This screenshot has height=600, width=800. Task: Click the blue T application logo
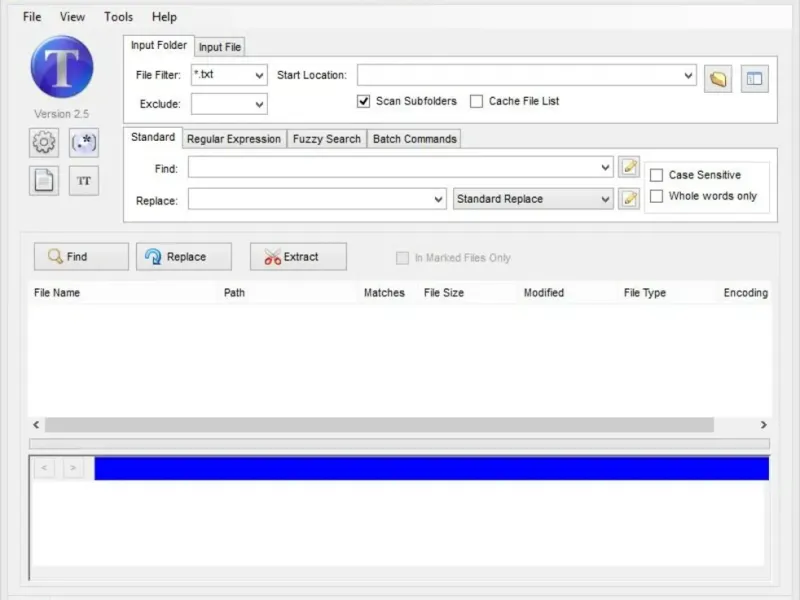tap(62, 67)
